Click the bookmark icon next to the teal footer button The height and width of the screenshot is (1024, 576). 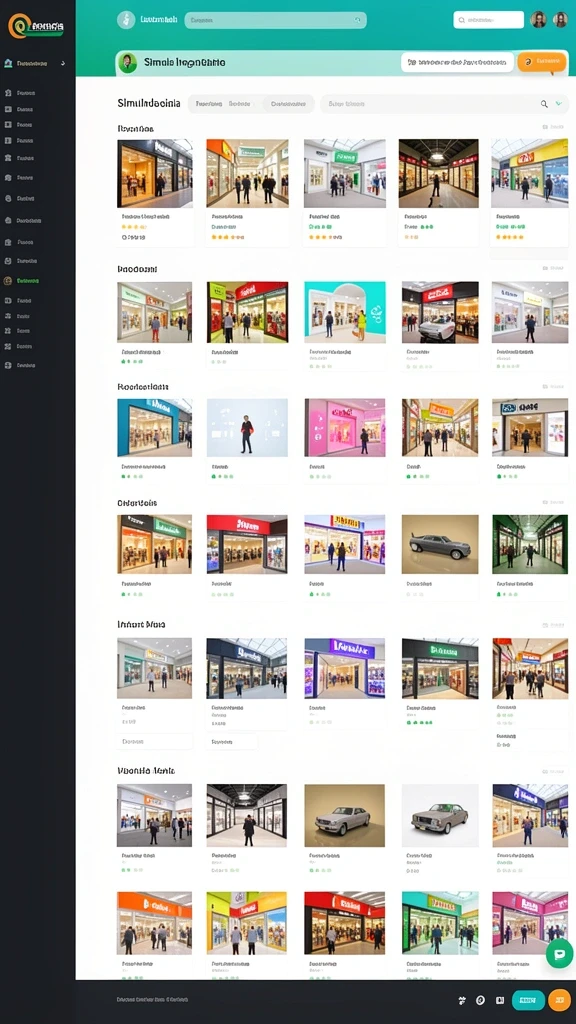[500, 1000]
